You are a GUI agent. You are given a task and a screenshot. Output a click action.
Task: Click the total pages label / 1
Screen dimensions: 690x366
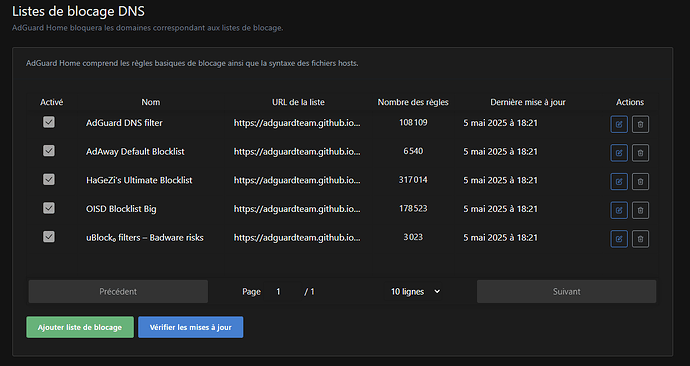tap(309, 292)
